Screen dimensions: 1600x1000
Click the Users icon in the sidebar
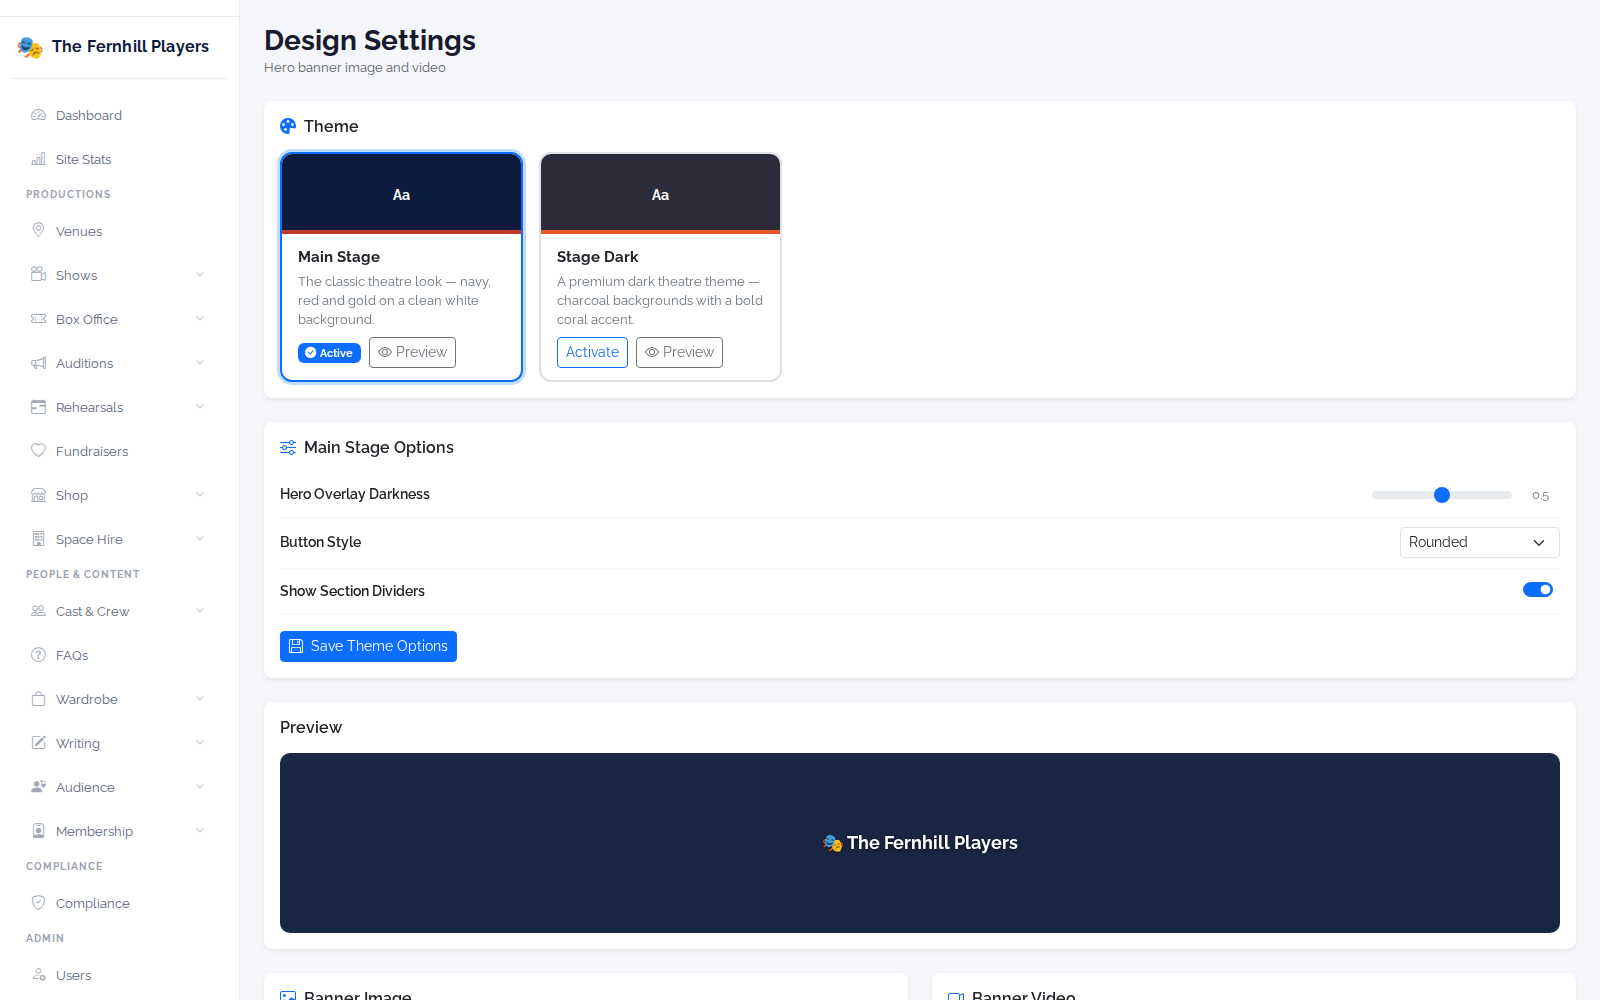coord(38,975)
